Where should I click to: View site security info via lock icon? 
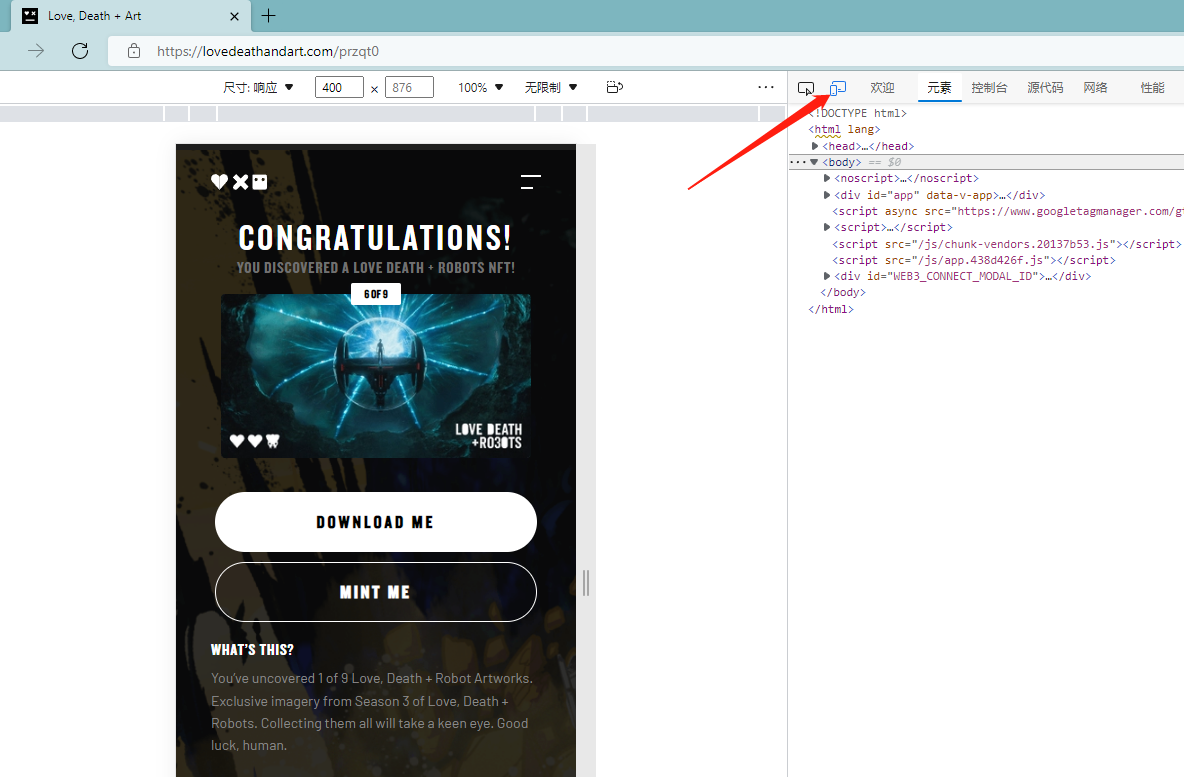134,51
